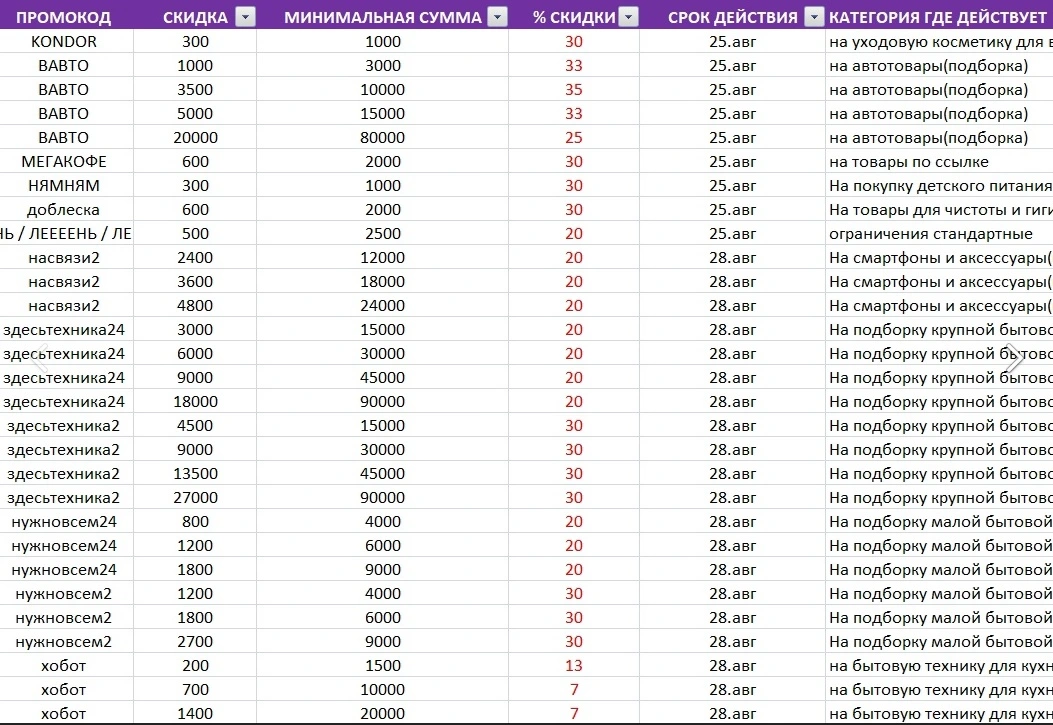The image size is (1053, 725).
Task: Click discount cell 800 for нужновсем24
Action: tap(195, 522)
